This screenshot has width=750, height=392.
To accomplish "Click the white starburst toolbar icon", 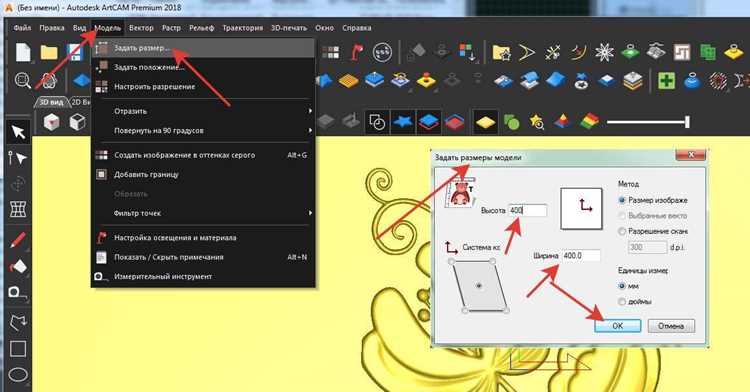I will (605, 52).
